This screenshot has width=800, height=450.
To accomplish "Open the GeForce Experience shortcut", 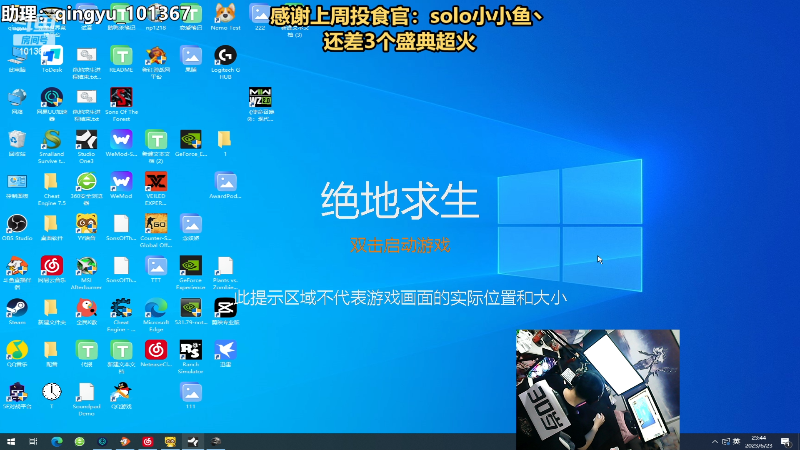I will [x=190, y=273].
